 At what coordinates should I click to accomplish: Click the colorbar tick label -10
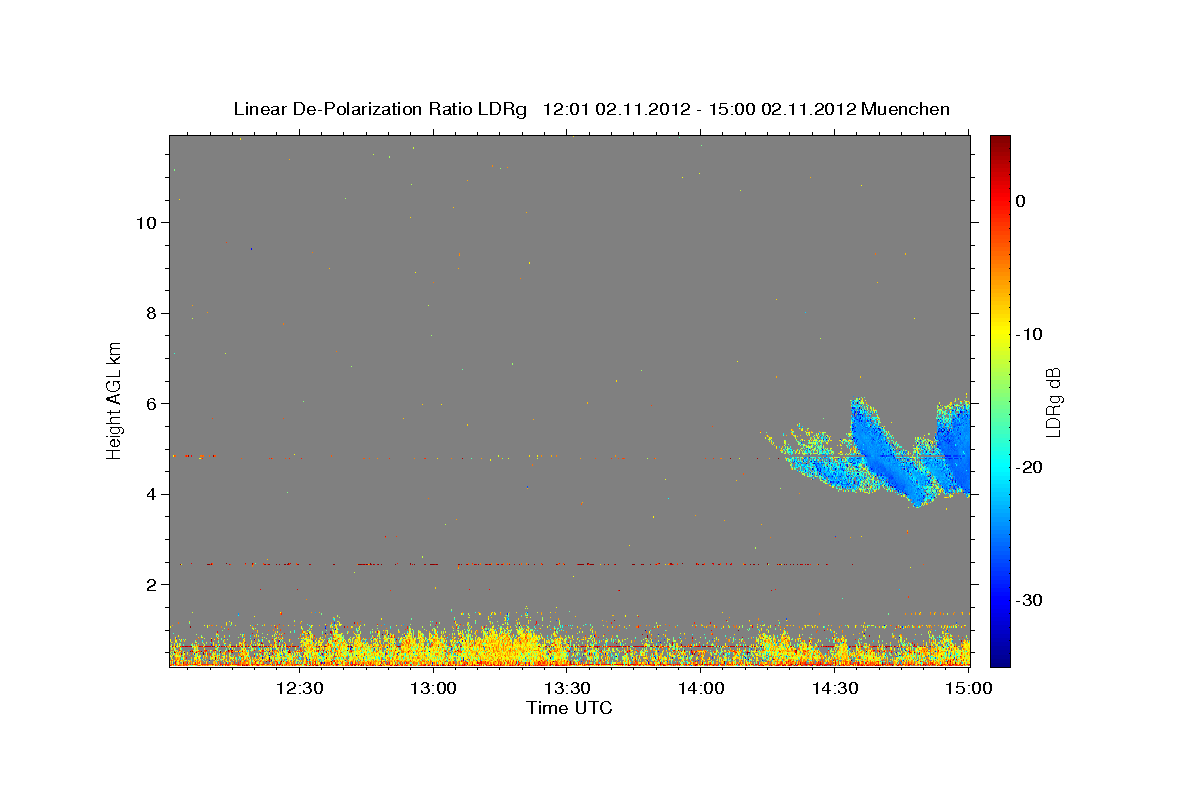(x=1029, y=334)
